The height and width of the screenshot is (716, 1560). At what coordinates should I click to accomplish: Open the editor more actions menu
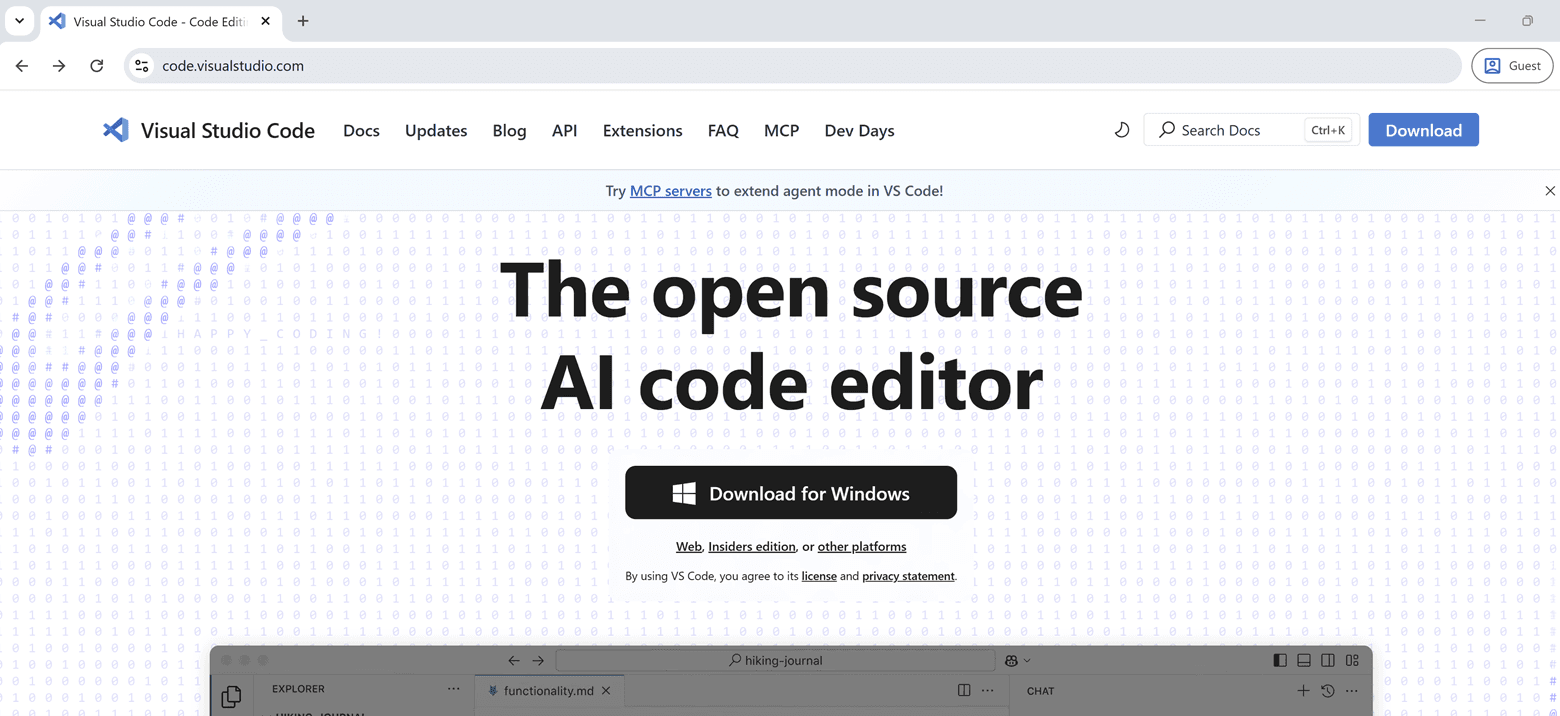987,690
